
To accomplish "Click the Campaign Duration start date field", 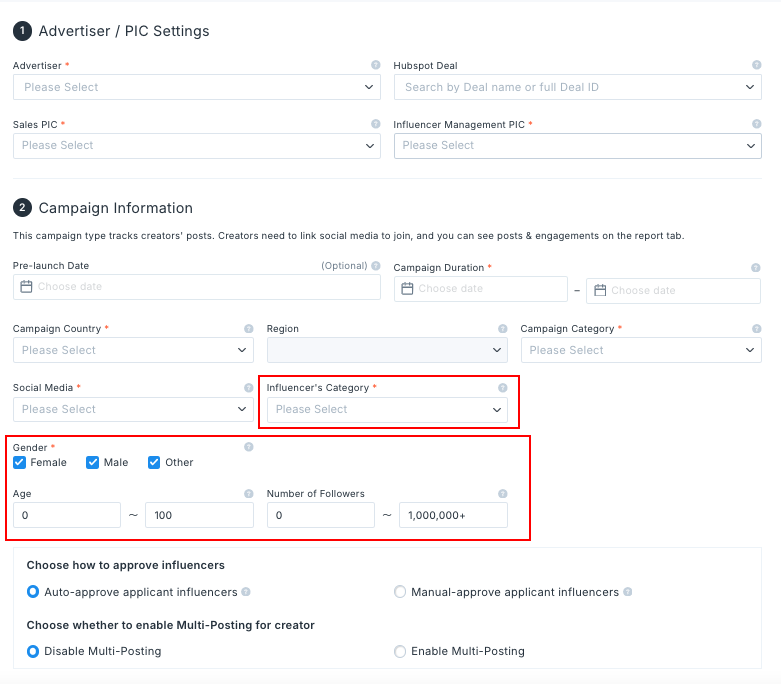I will [481, 289].
